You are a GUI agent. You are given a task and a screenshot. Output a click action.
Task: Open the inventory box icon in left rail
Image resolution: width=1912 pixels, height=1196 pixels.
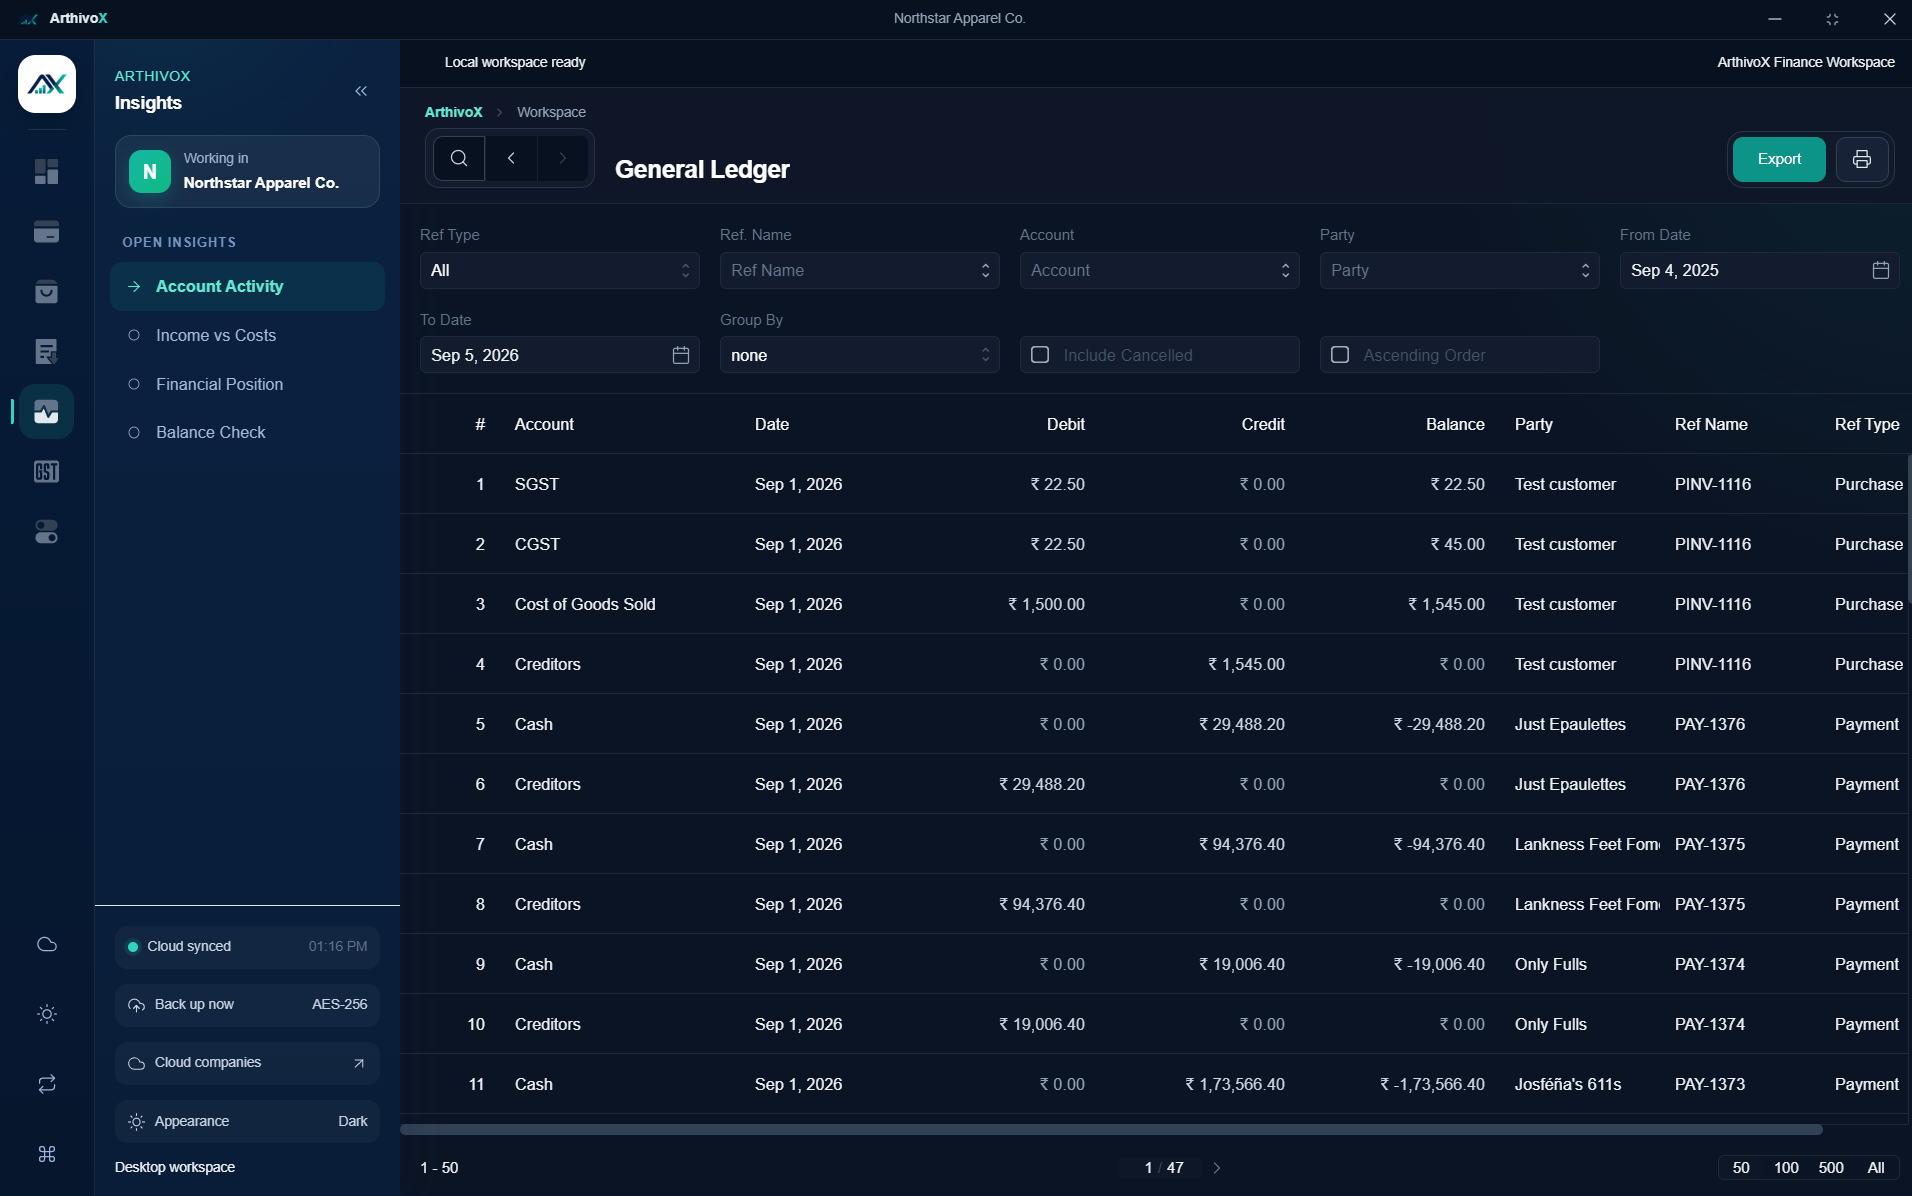tap(46, 292)
